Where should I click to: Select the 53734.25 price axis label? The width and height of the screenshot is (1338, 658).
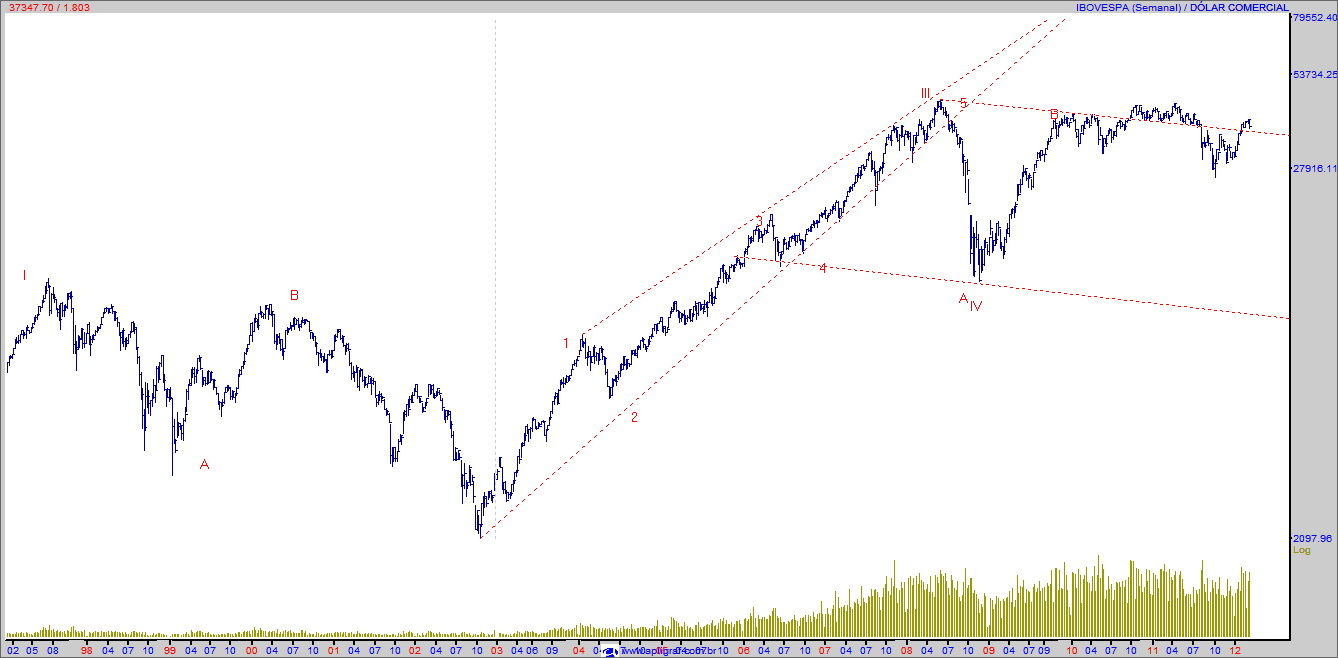[1314, 74]
